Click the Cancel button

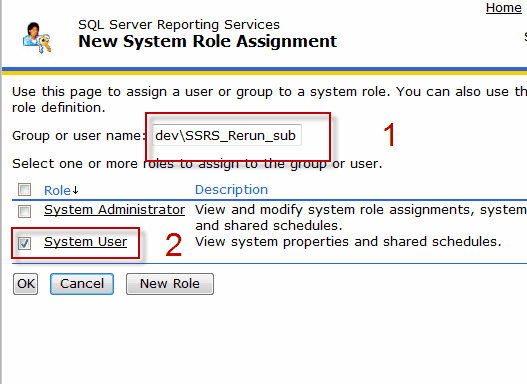coord(82,284)
